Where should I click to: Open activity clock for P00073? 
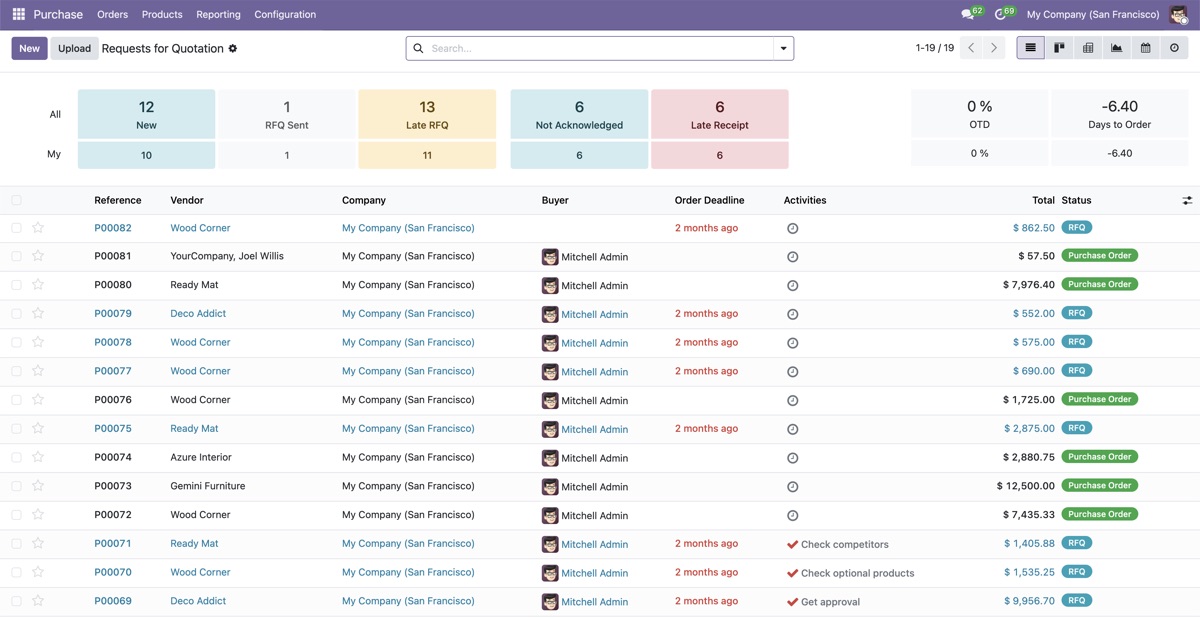[x=792, y=487]
